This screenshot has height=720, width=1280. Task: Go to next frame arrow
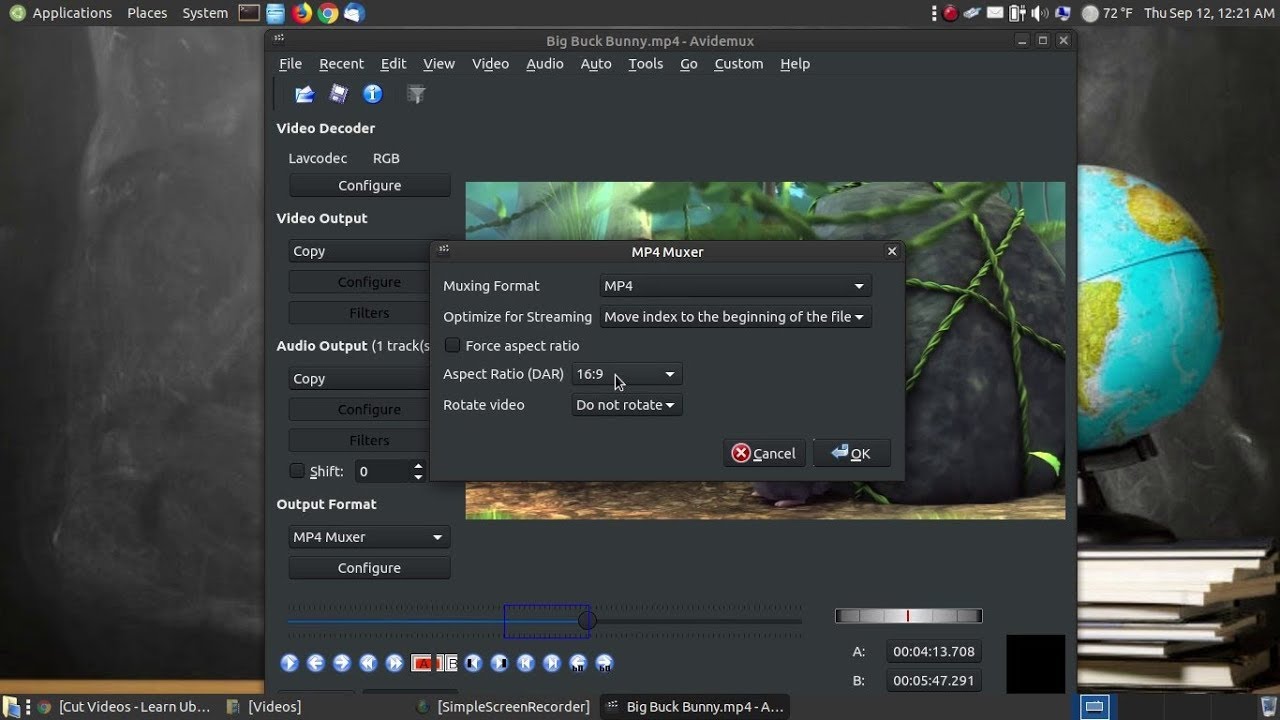click(x=342, y=663)
